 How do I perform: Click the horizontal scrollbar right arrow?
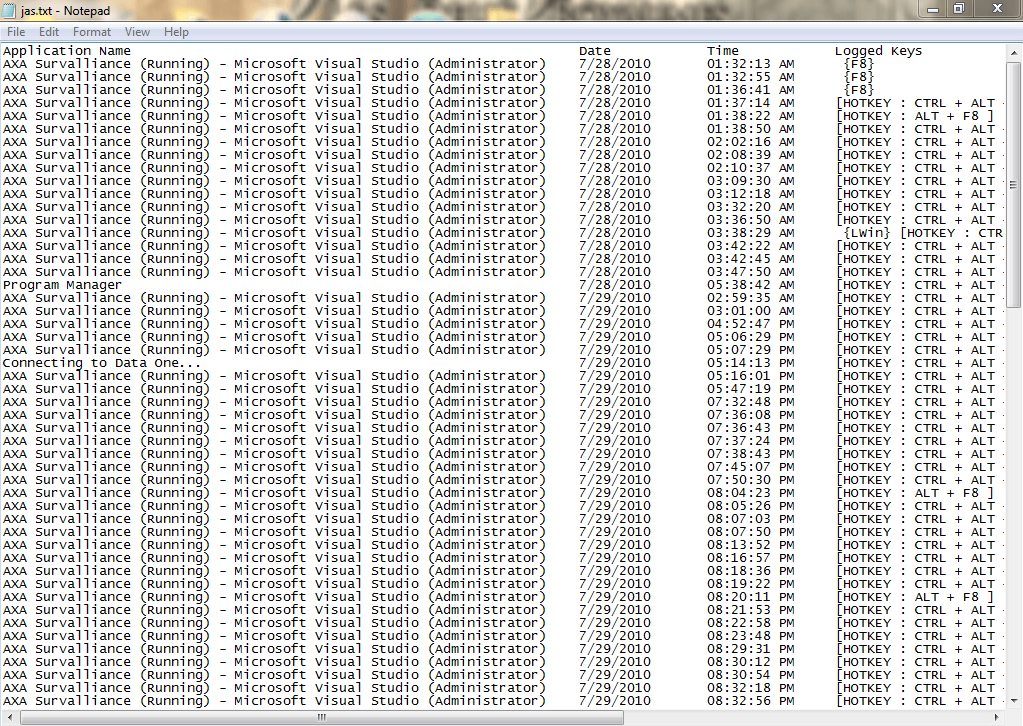[998, 717]
